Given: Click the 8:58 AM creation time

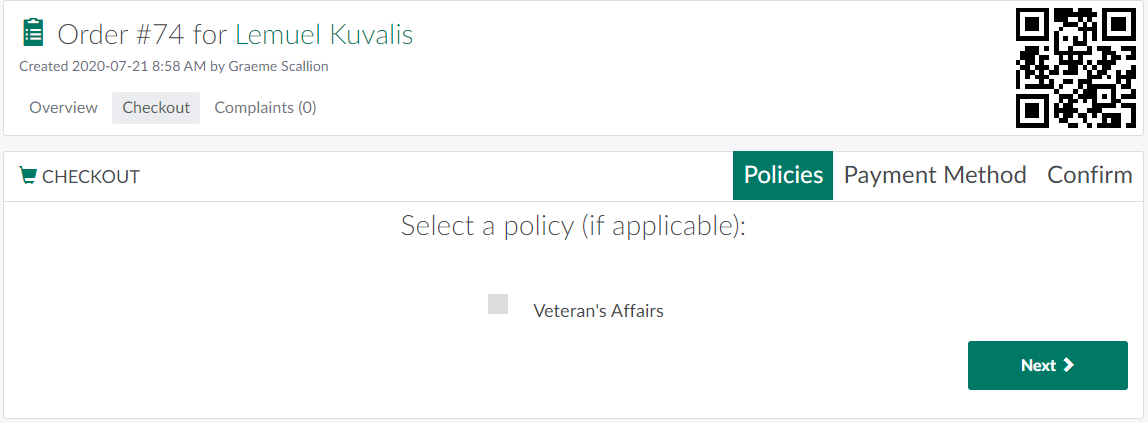Looking at the screenshot, I should click(x=178, y=66).
